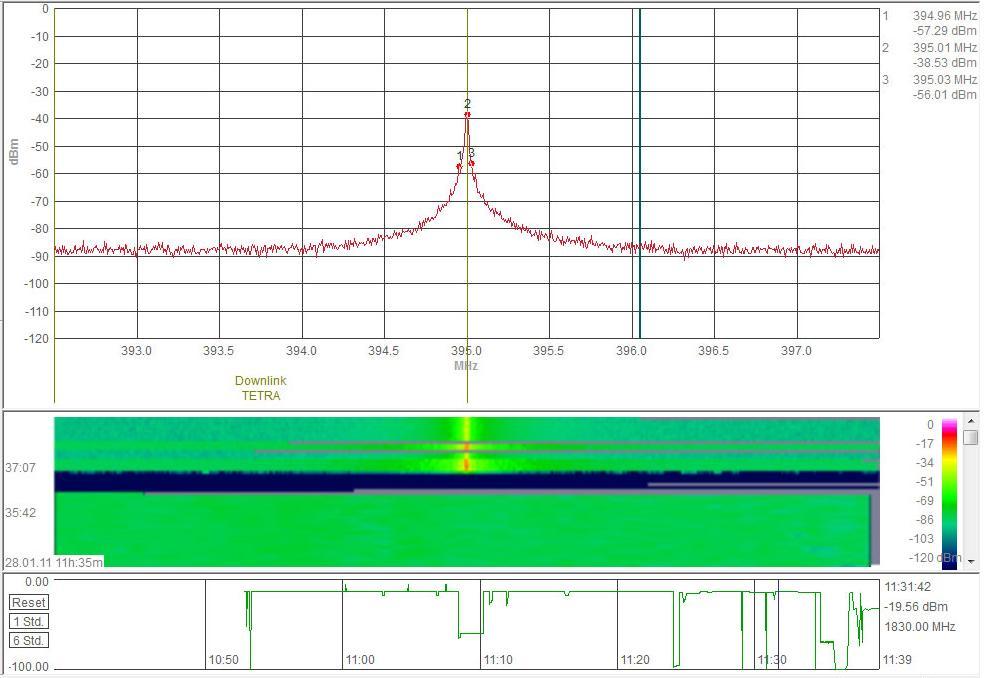Select the 1 Std. time range button
Screen dimensions: 985x678
pyautogui.click(x=29, y=621)
